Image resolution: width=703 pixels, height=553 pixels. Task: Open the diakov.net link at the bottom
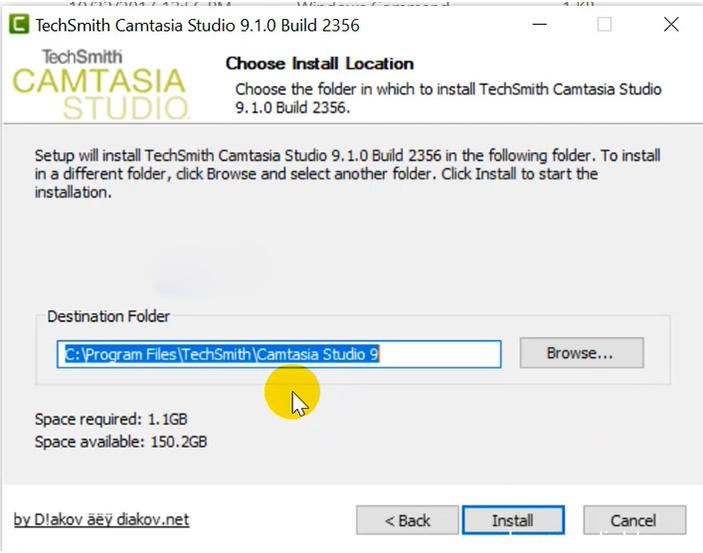[101, 519]
